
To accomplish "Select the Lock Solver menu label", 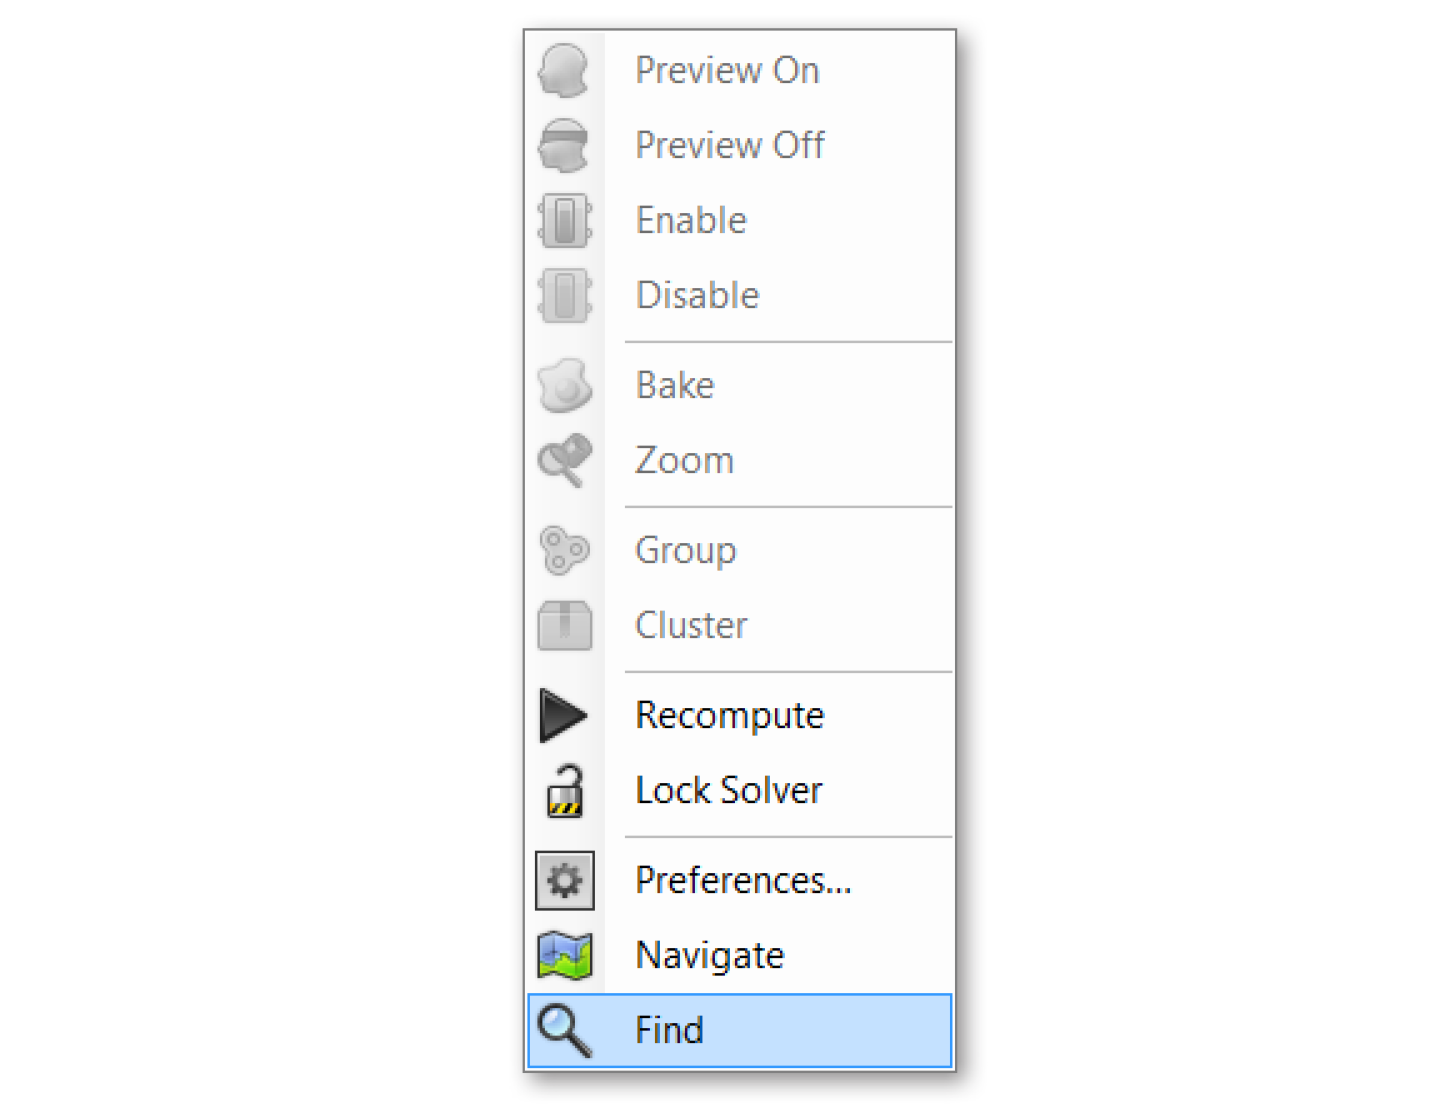I will pos(729,790).
